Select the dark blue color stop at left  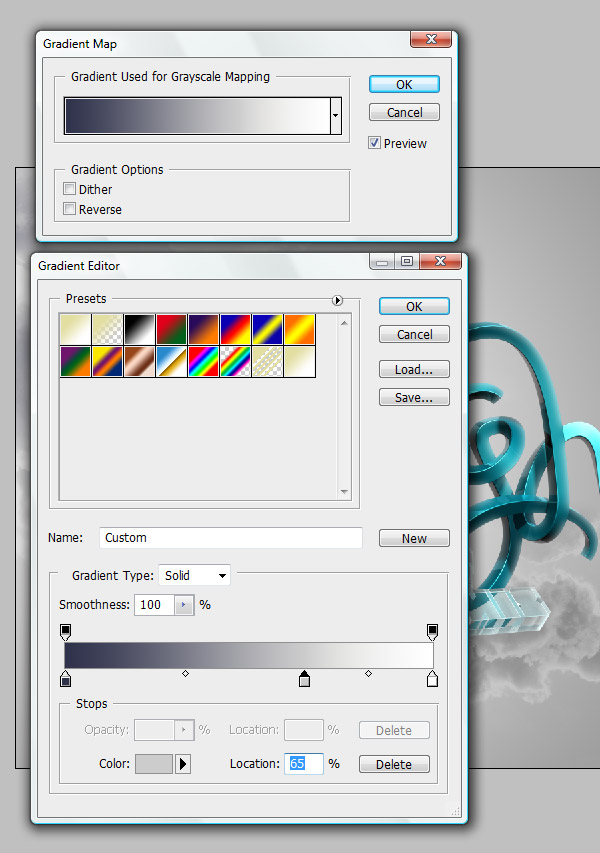(x=65, y=678)
